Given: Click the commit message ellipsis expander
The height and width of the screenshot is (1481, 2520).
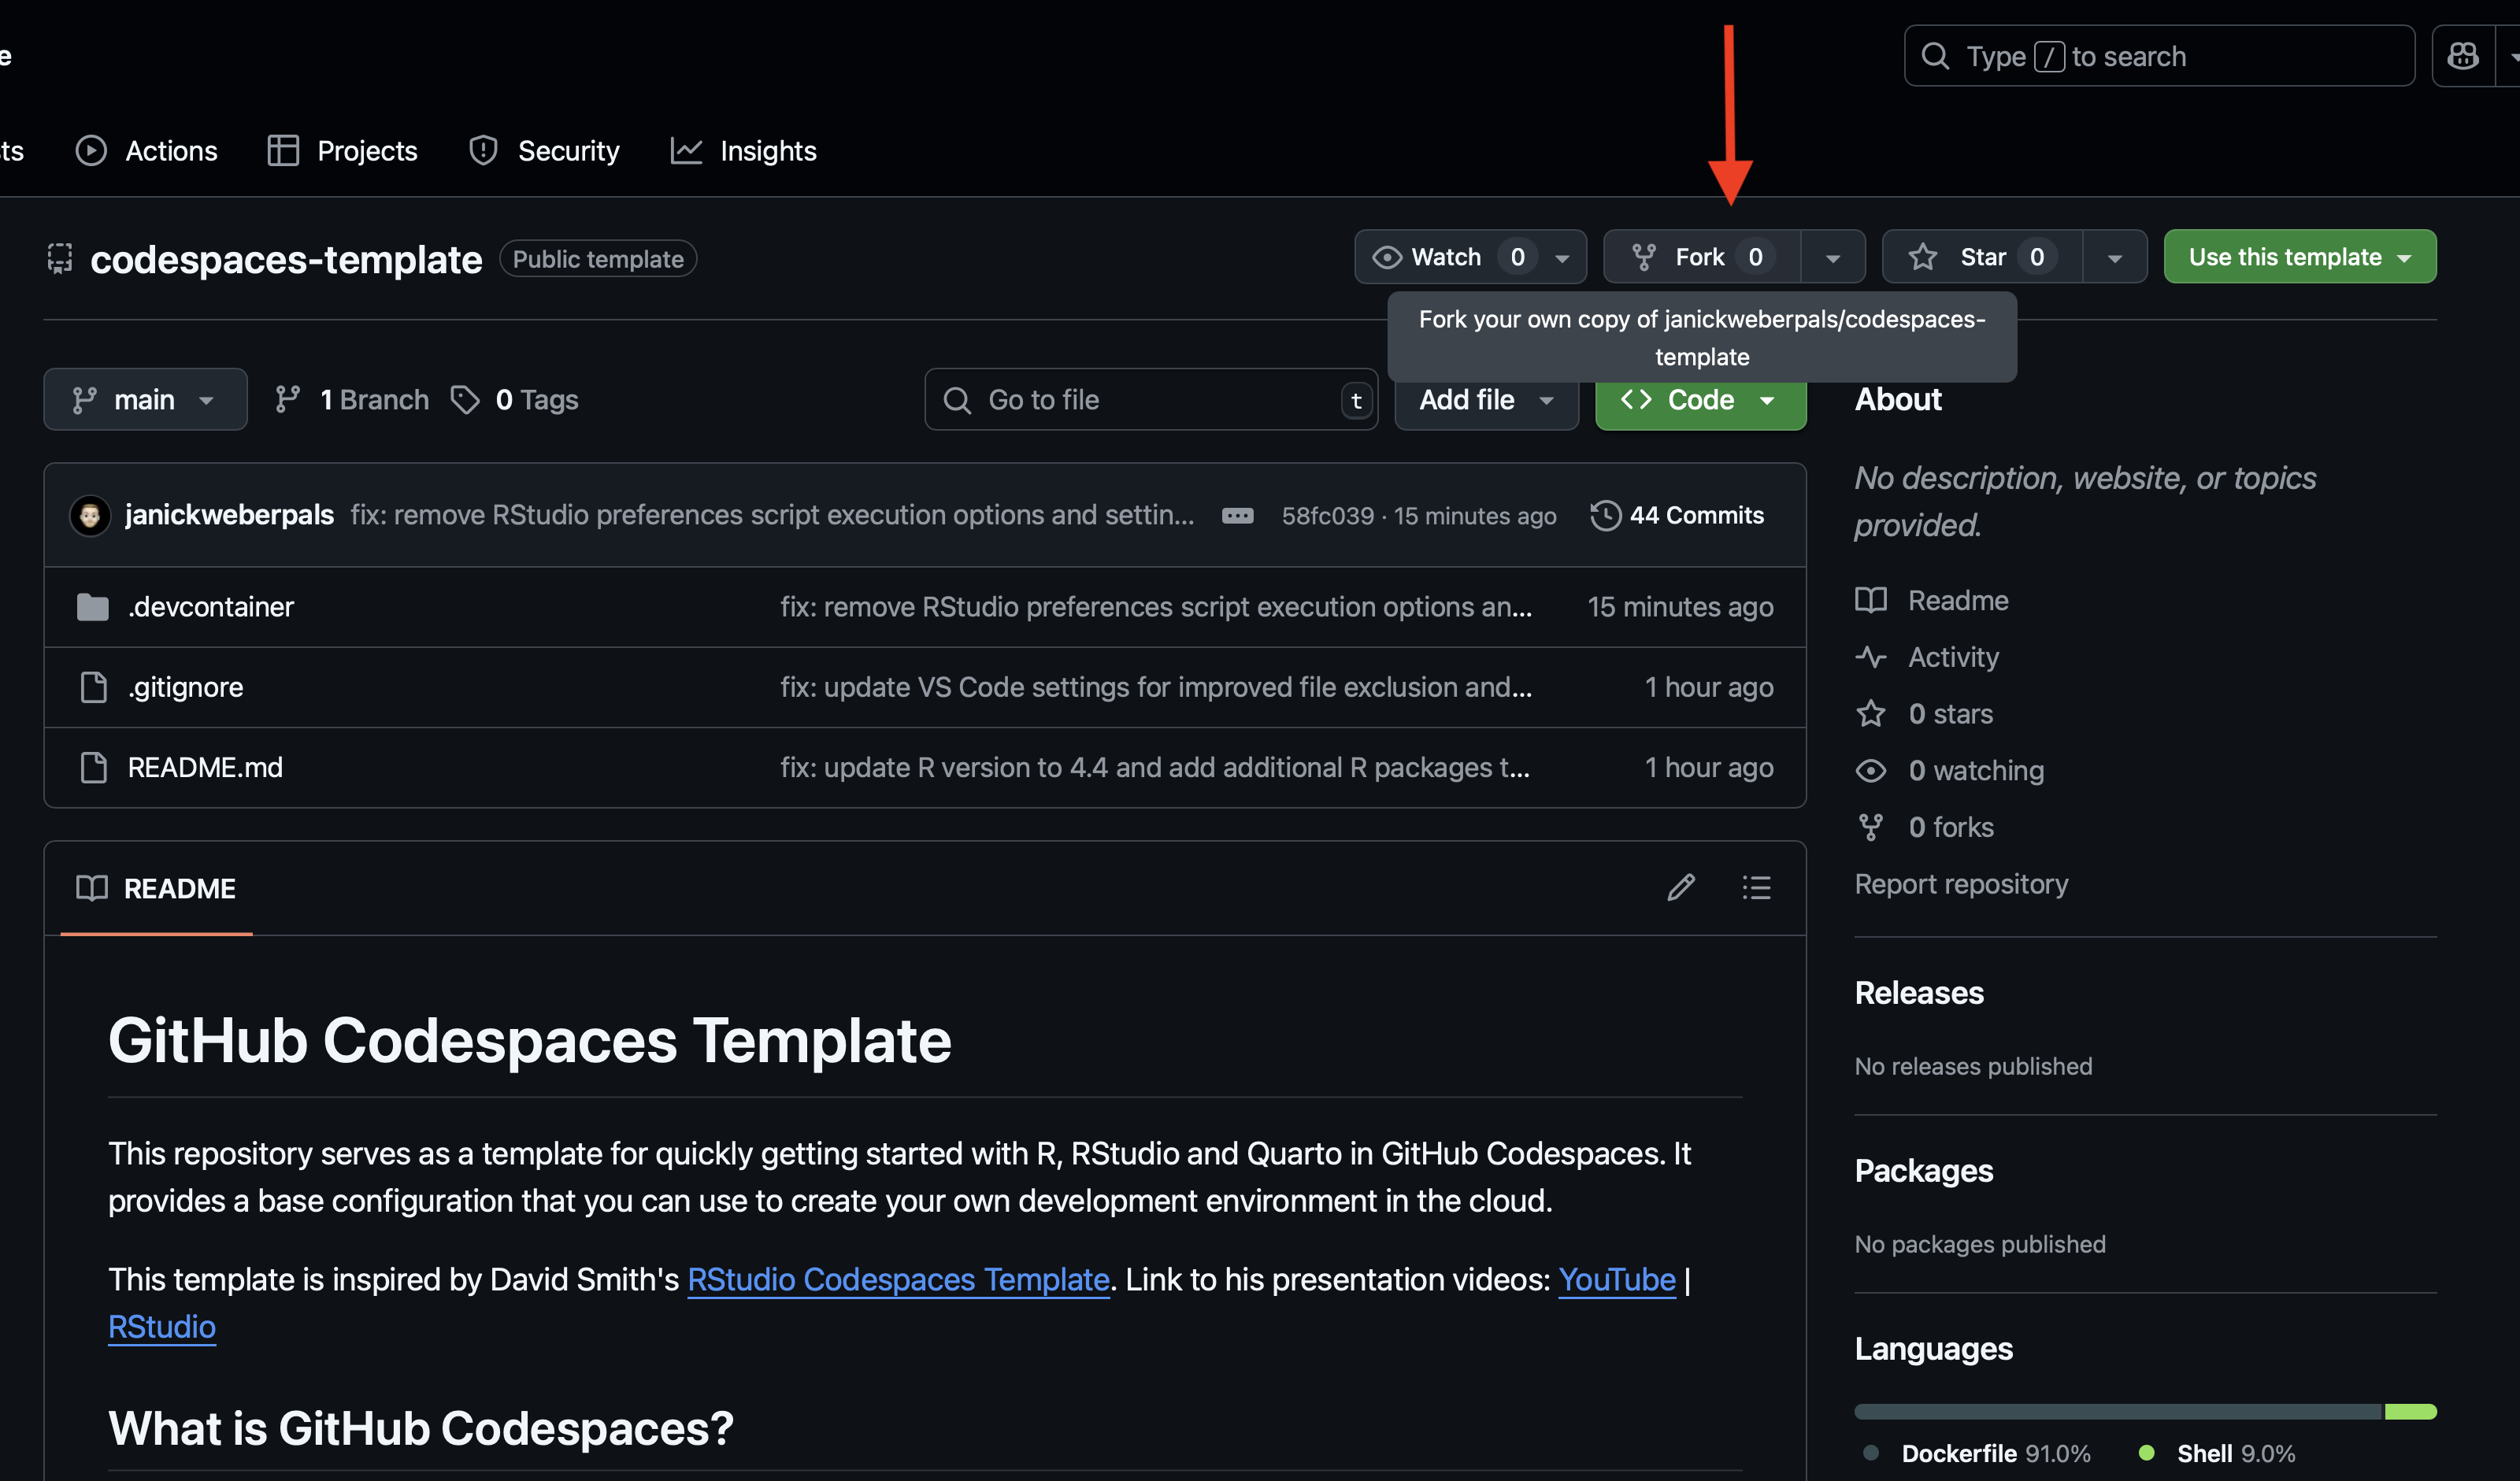Looking at the screenshot, I should coord(1237,516).
